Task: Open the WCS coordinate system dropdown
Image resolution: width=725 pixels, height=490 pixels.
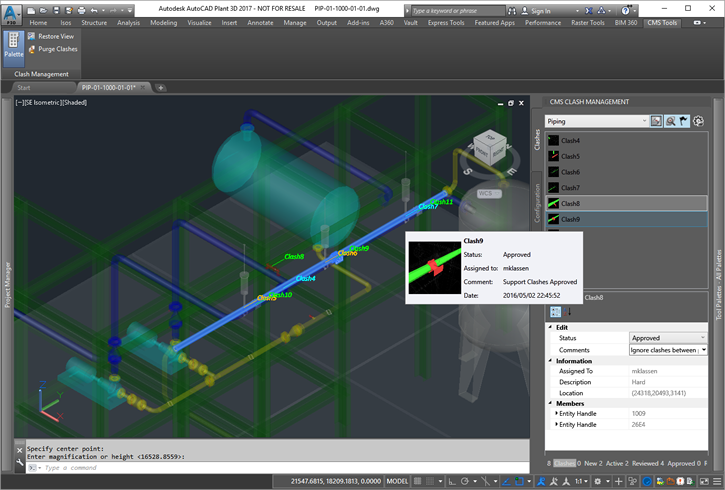Action: (489, 193)
